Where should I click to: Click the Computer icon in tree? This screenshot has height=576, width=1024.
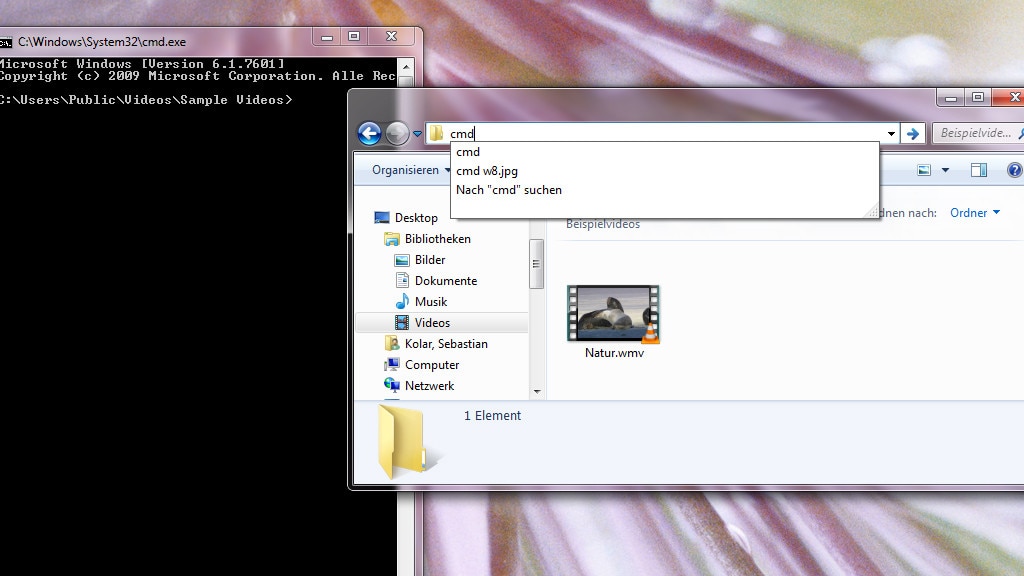392,364
